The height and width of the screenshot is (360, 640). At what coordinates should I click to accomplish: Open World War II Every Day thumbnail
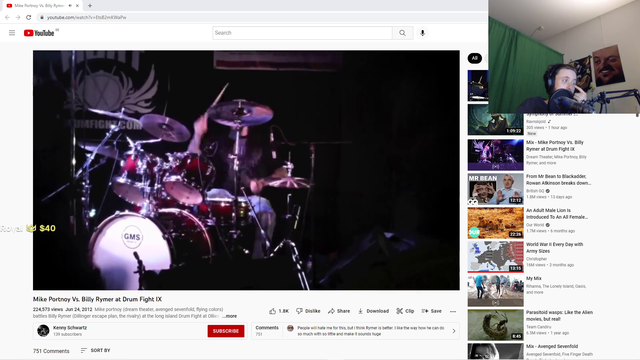point(496,257)
